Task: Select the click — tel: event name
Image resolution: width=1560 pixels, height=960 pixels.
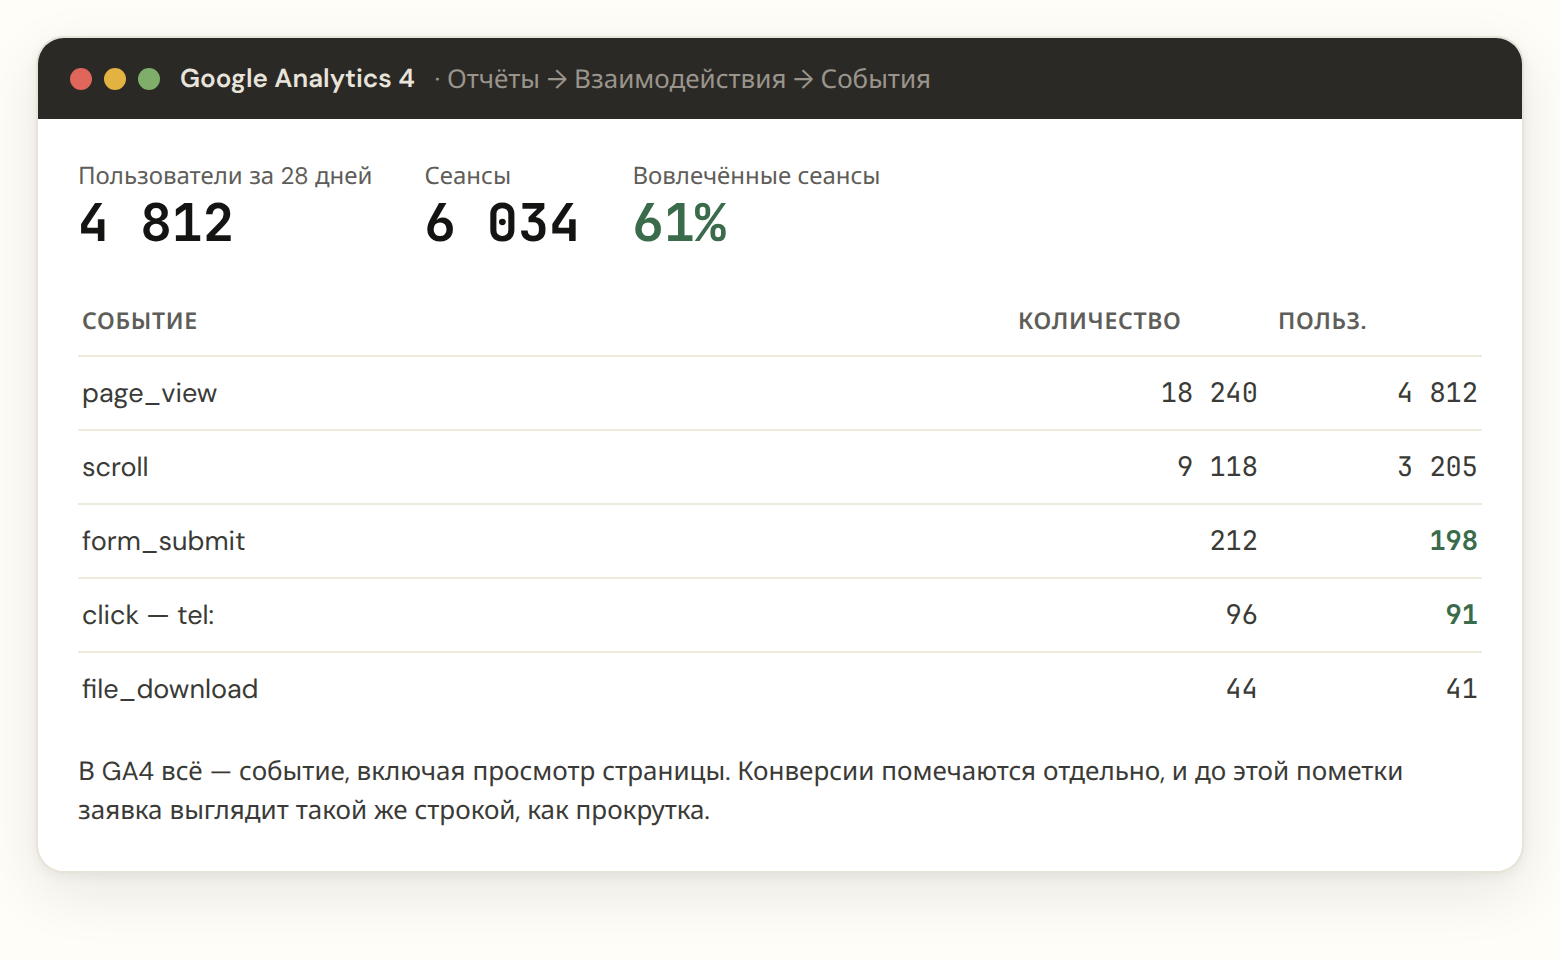Action: coord(148,615)
